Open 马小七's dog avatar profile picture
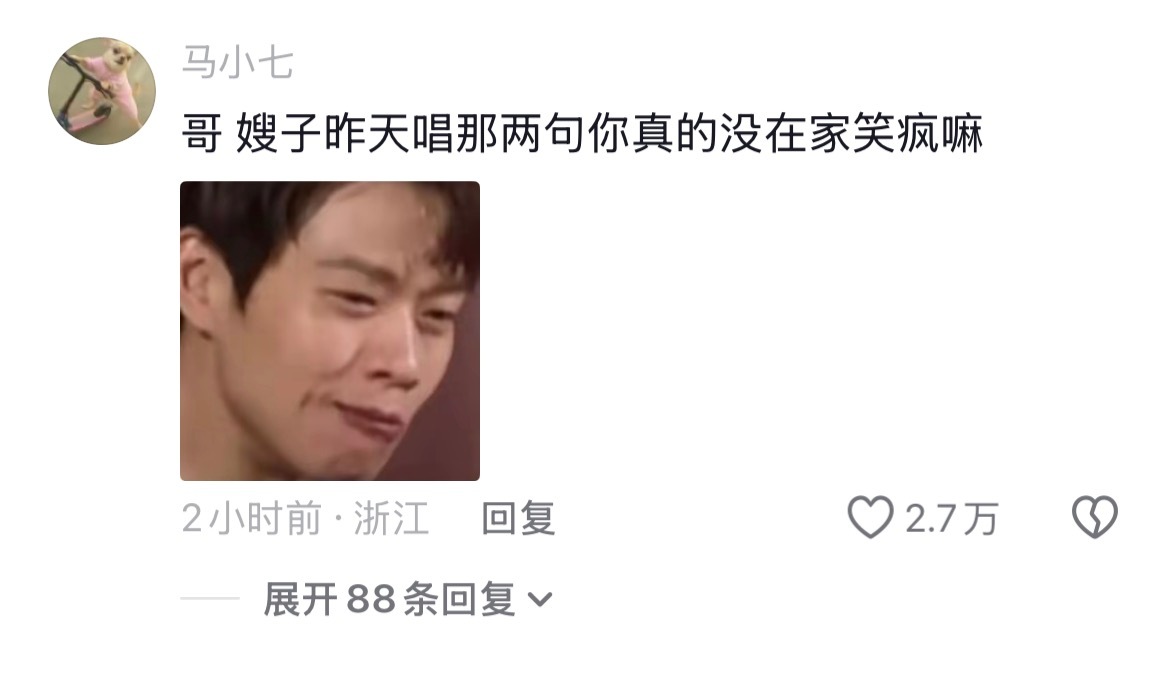1170x675 pixels. pyautogui.click(x=102, y=91)
